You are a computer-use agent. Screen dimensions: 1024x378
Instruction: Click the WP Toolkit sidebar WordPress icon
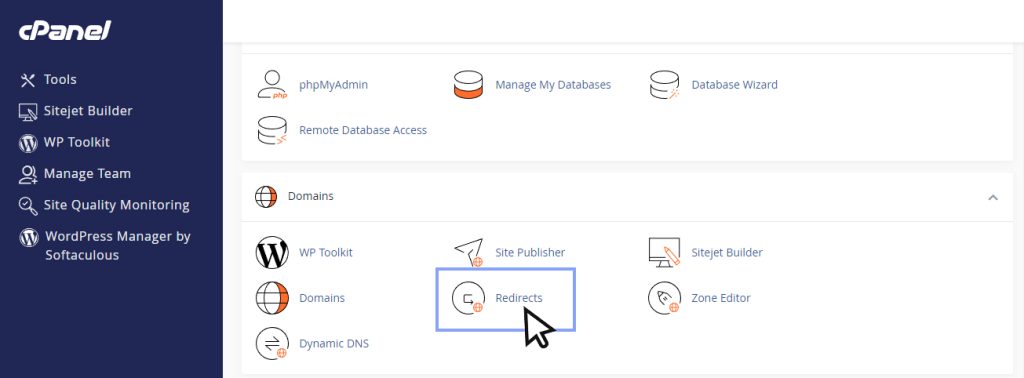[27, 143]
